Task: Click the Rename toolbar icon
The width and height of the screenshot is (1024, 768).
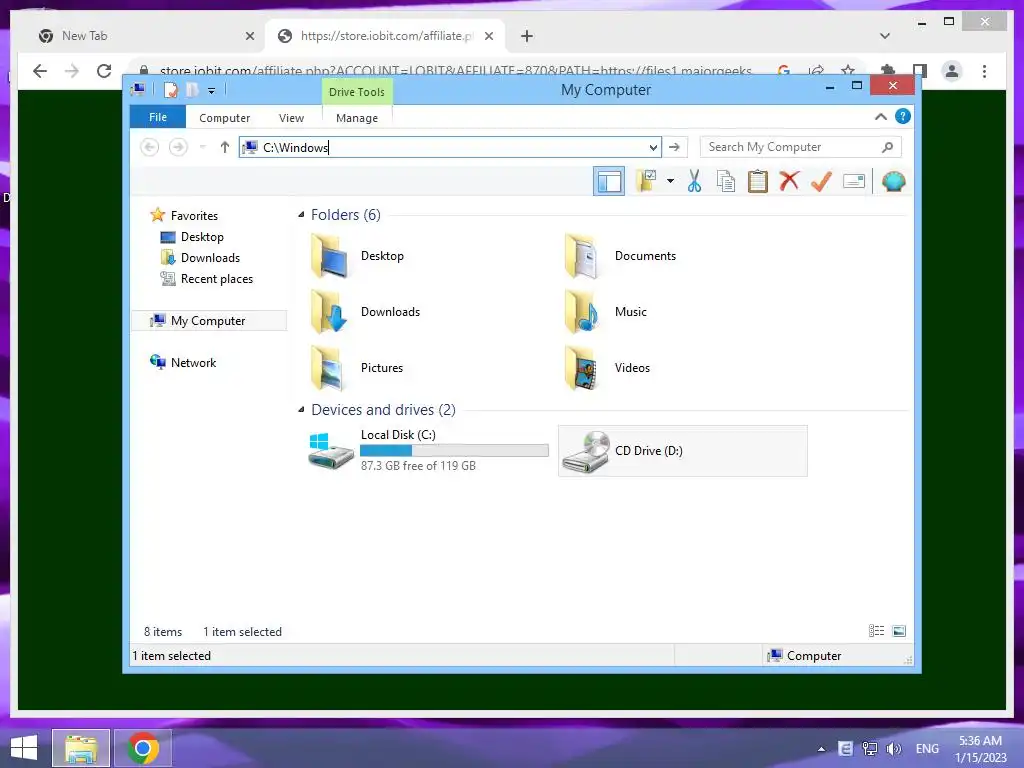Action: 854,181
